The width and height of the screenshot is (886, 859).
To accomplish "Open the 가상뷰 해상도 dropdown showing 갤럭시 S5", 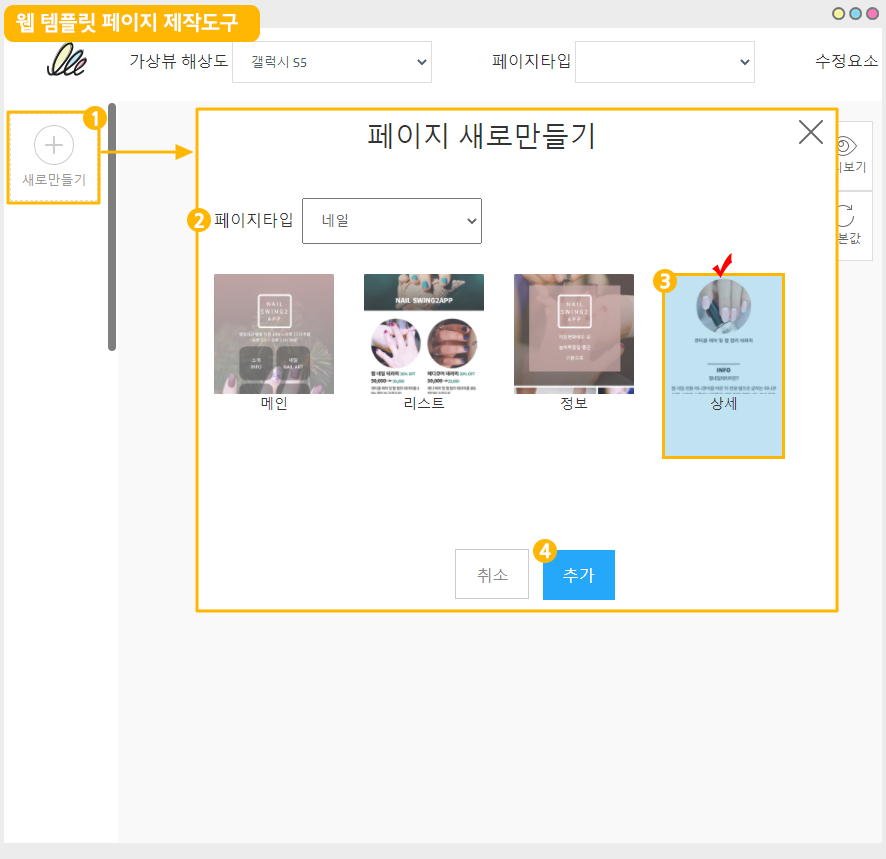I will [x=331, y=62].
